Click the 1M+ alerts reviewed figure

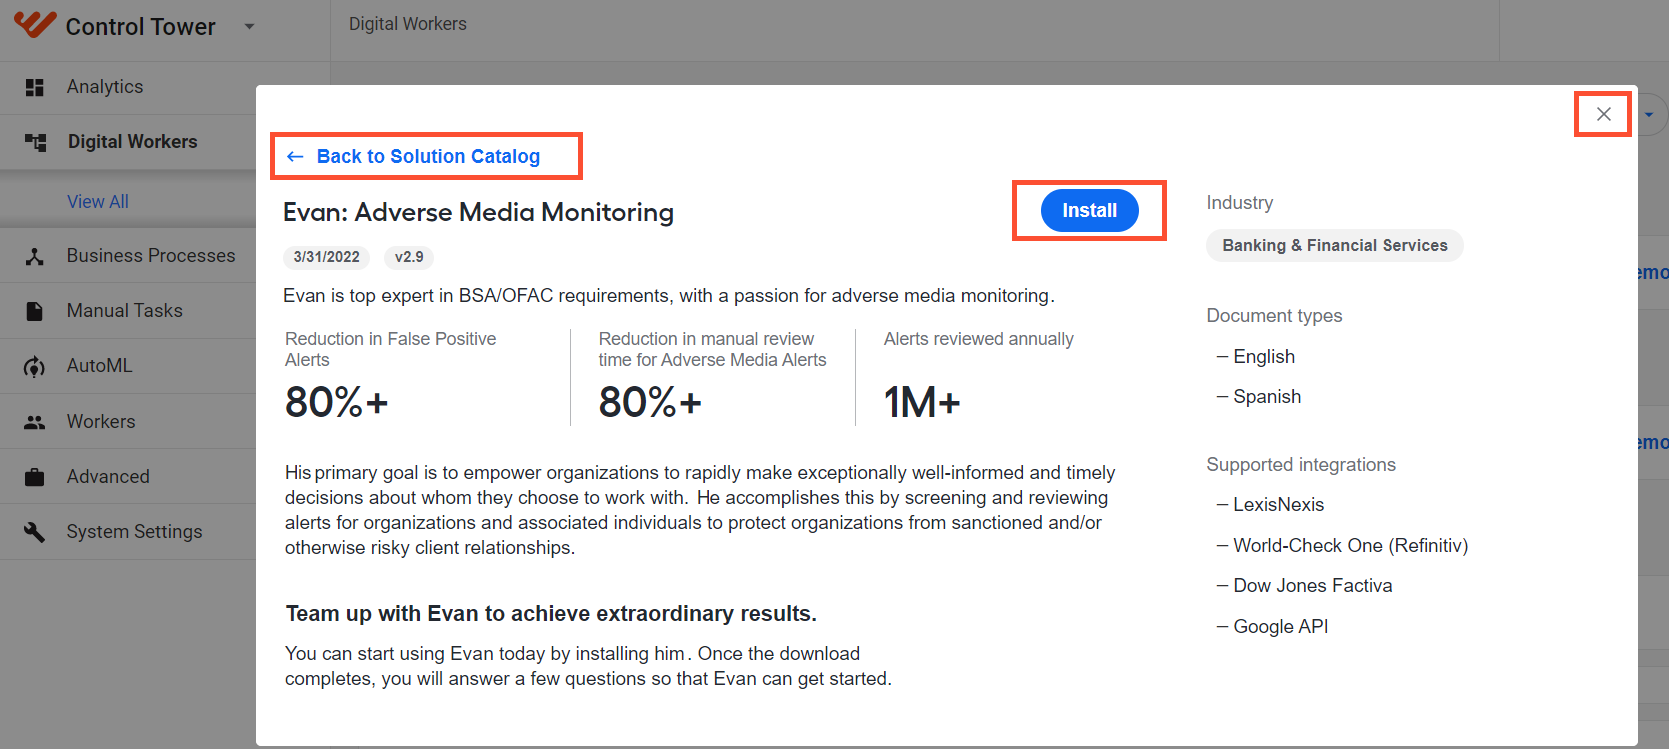(922, 403)
